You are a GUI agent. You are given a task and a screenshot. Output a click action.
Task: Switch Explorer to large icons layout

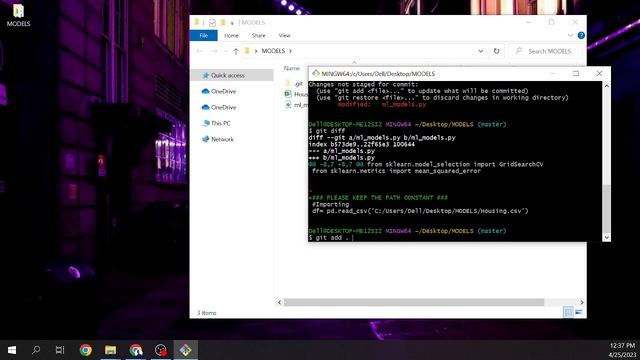[x=579, y=312]
